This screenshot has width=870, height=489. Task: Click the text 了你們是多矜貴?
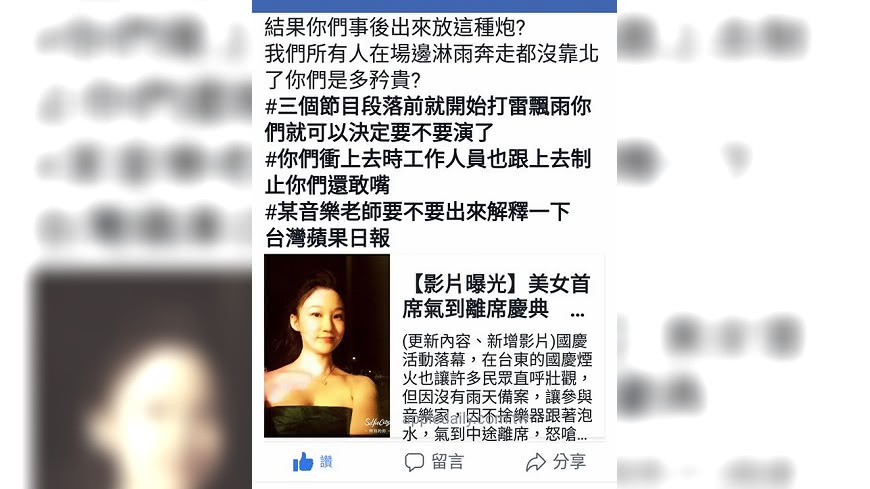(342, 80)
